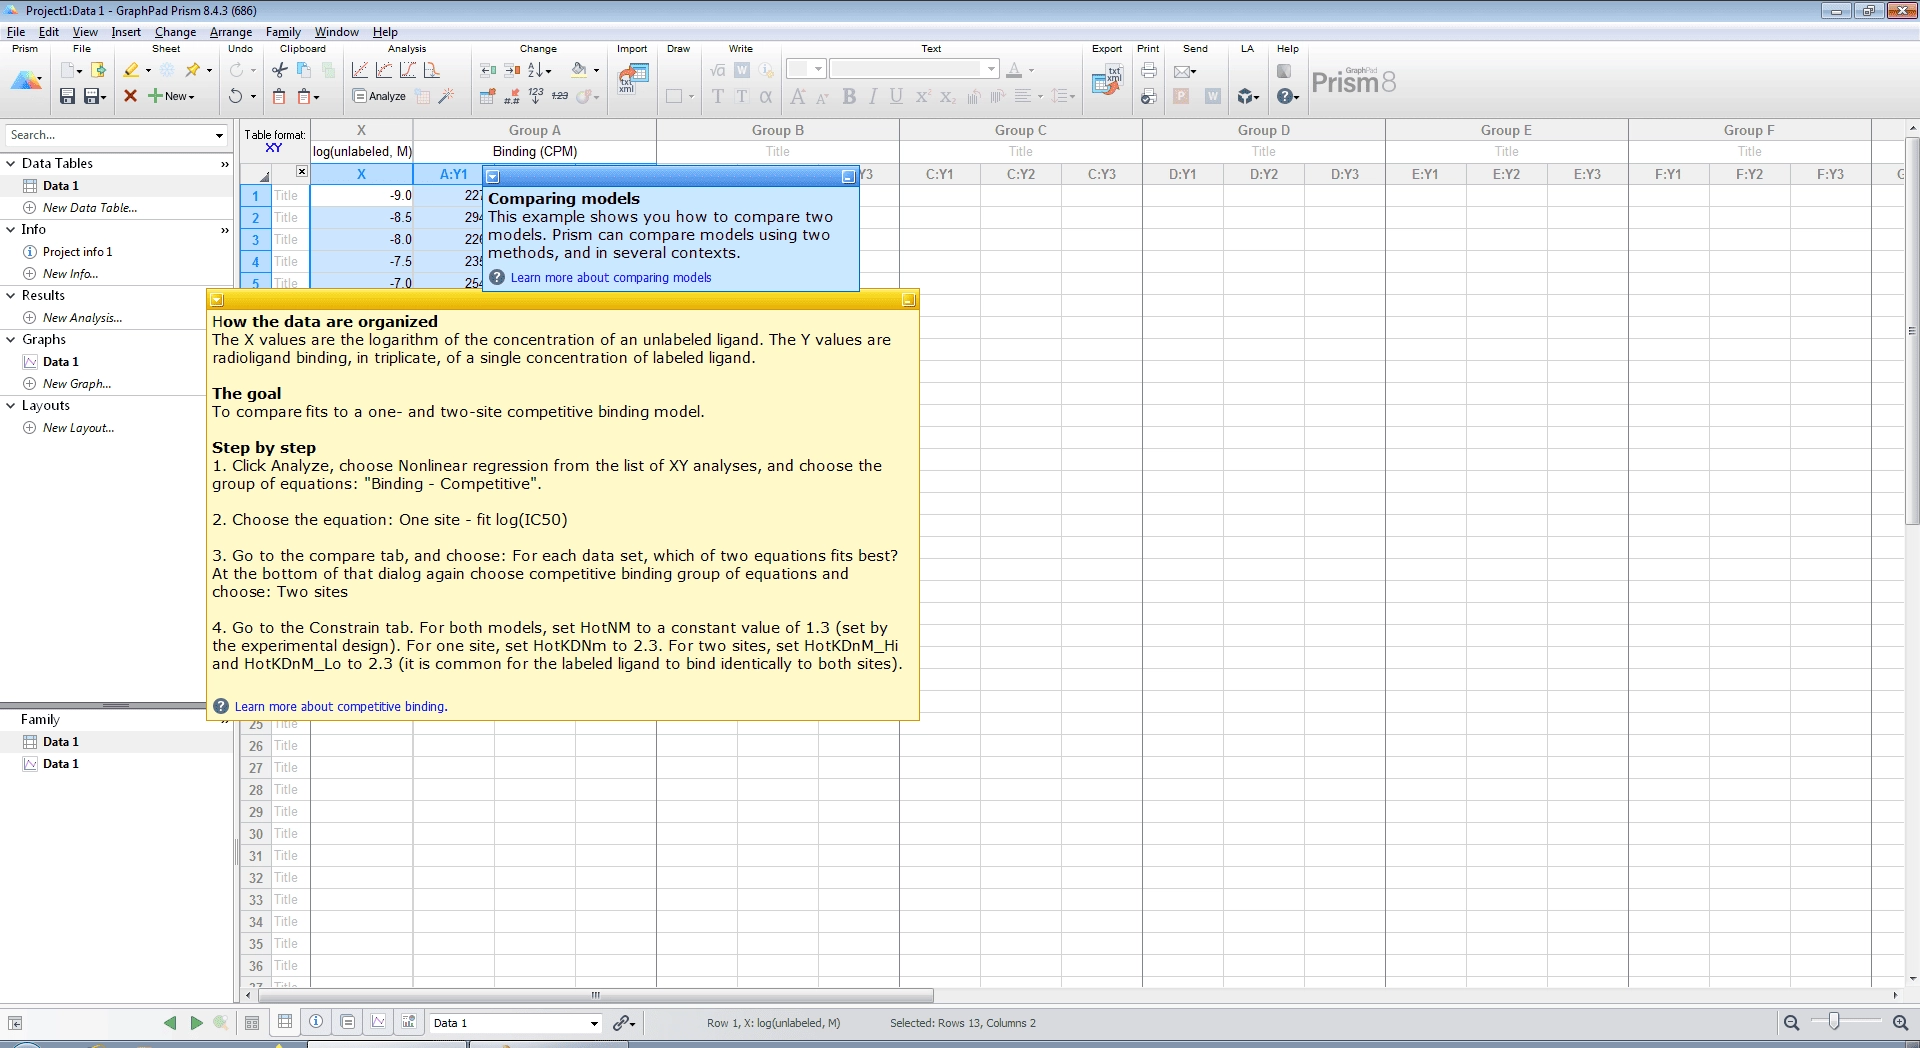Collapse the Layouts section
1920x1048 pixels.
11,406
